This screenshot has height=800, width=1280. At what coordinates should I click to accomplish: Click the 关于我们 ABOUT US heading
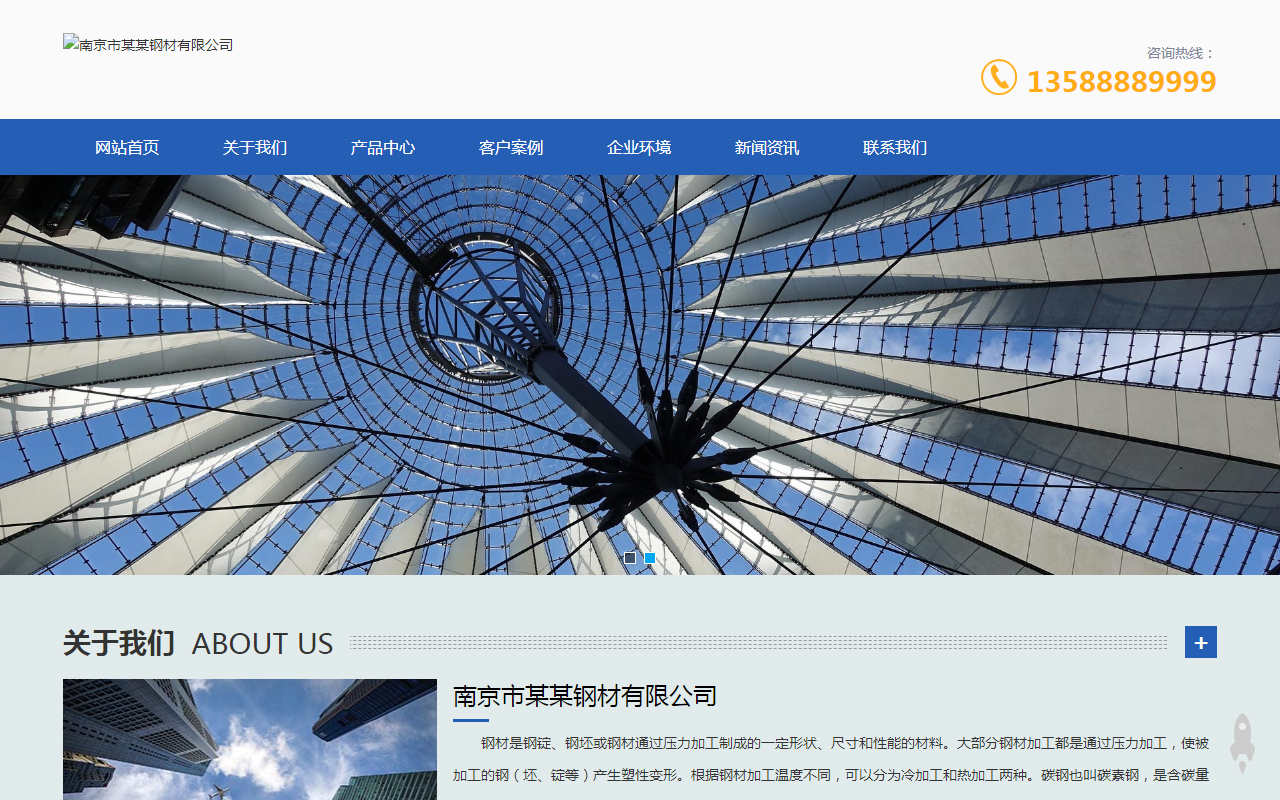(x=198, y=643)
